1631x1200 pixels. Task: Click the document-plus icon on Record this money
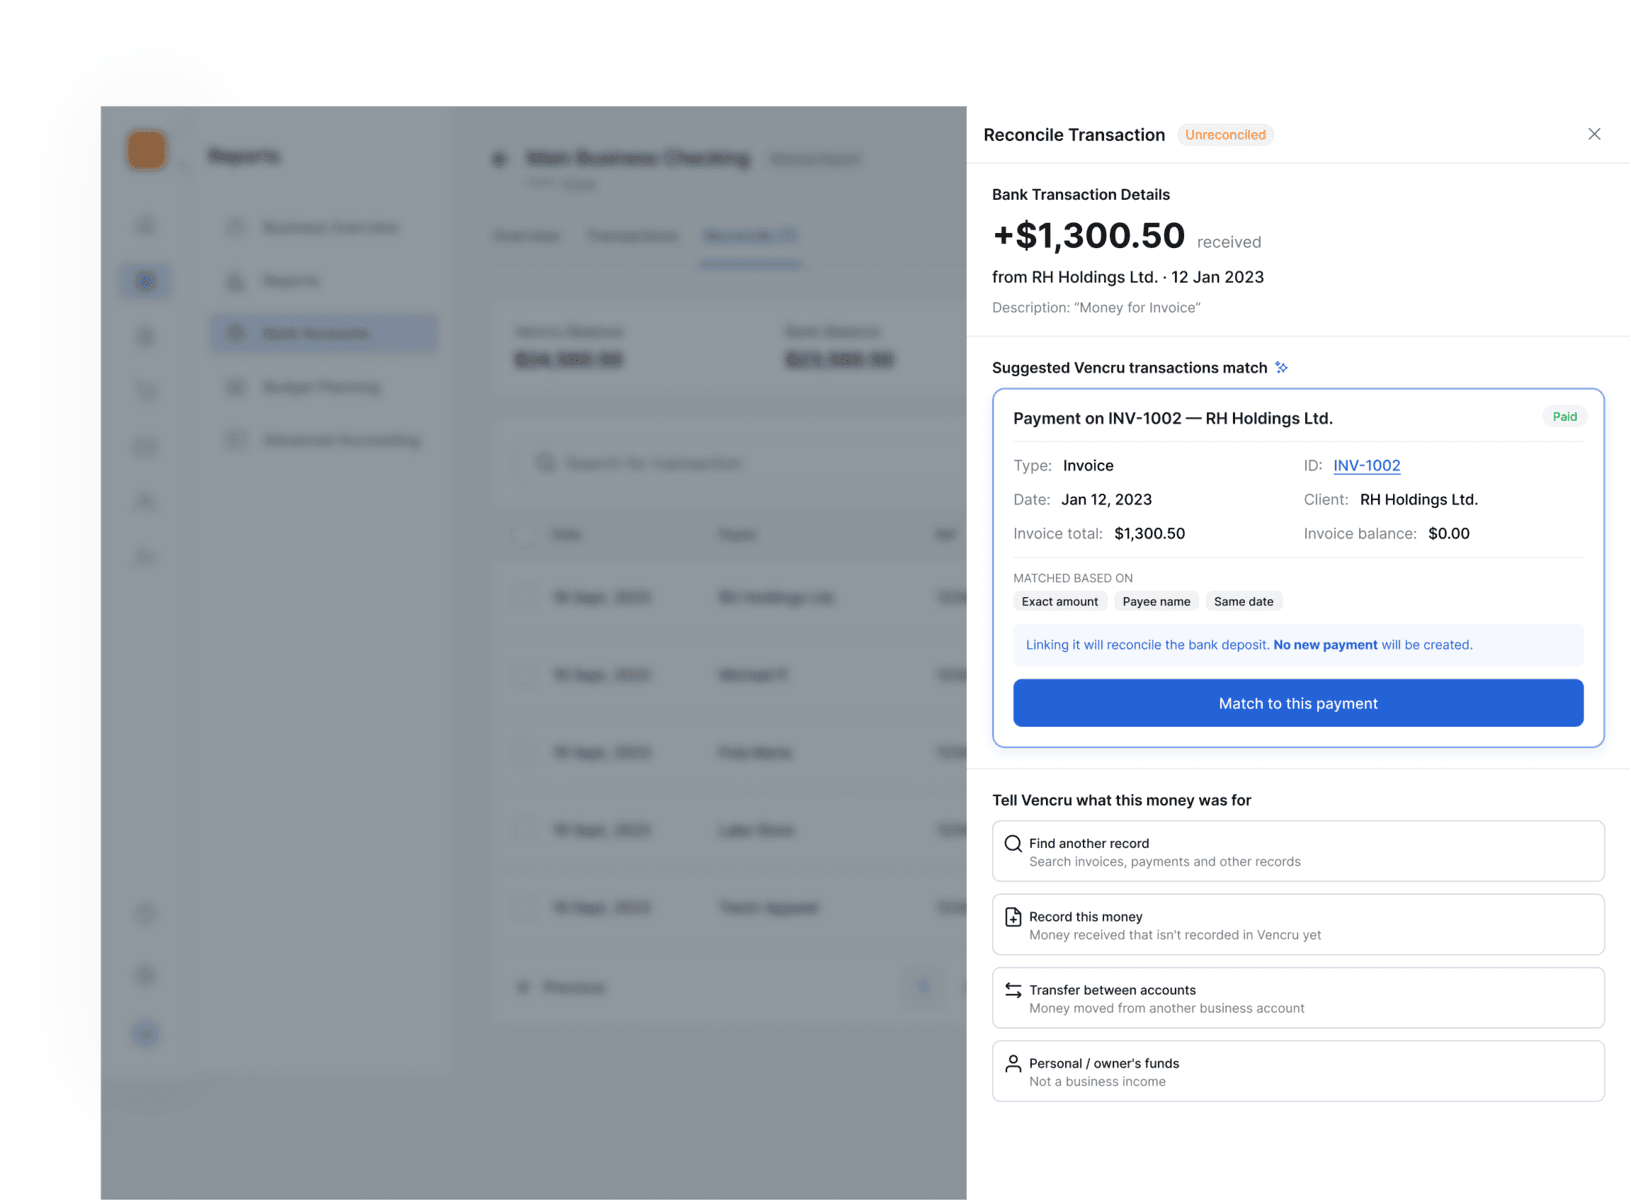point(1013,916)
